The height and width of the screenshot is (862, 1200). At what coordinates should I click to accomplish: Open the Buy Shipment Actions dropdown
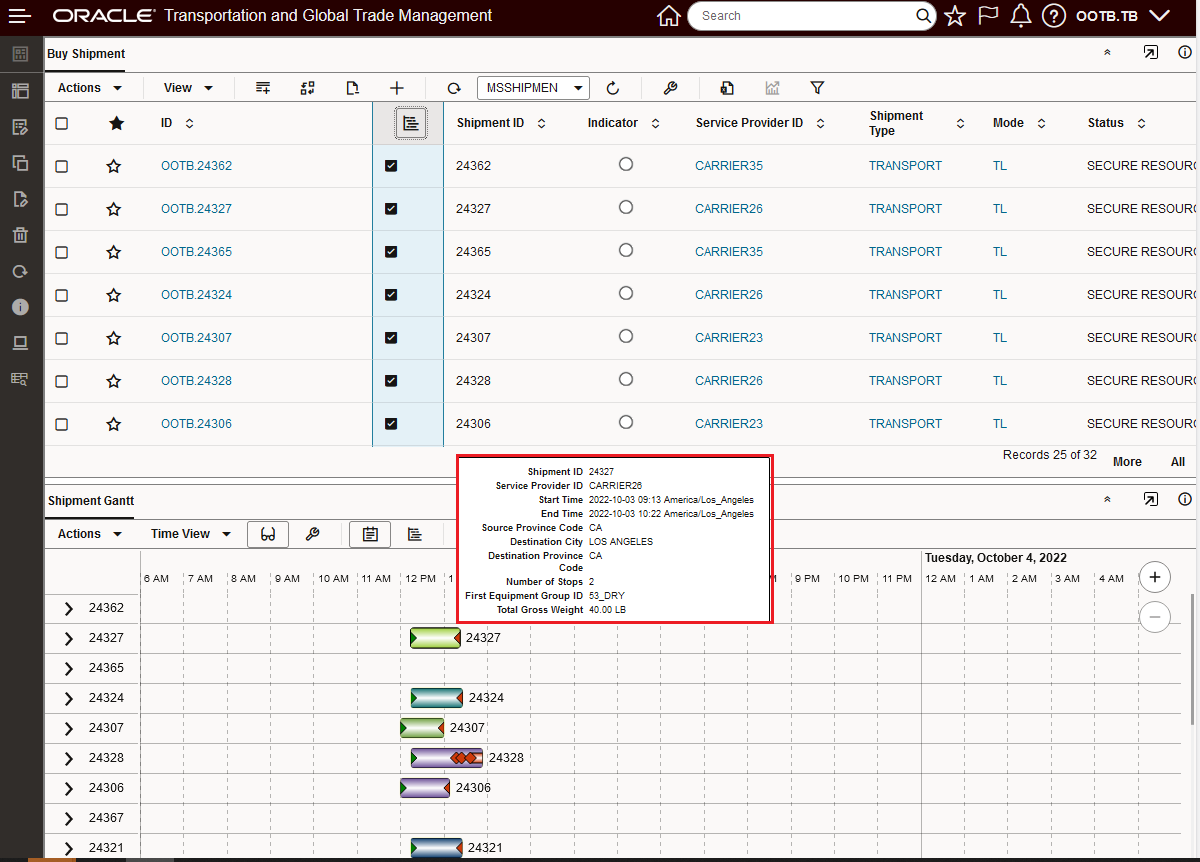[x=90, y=88]
